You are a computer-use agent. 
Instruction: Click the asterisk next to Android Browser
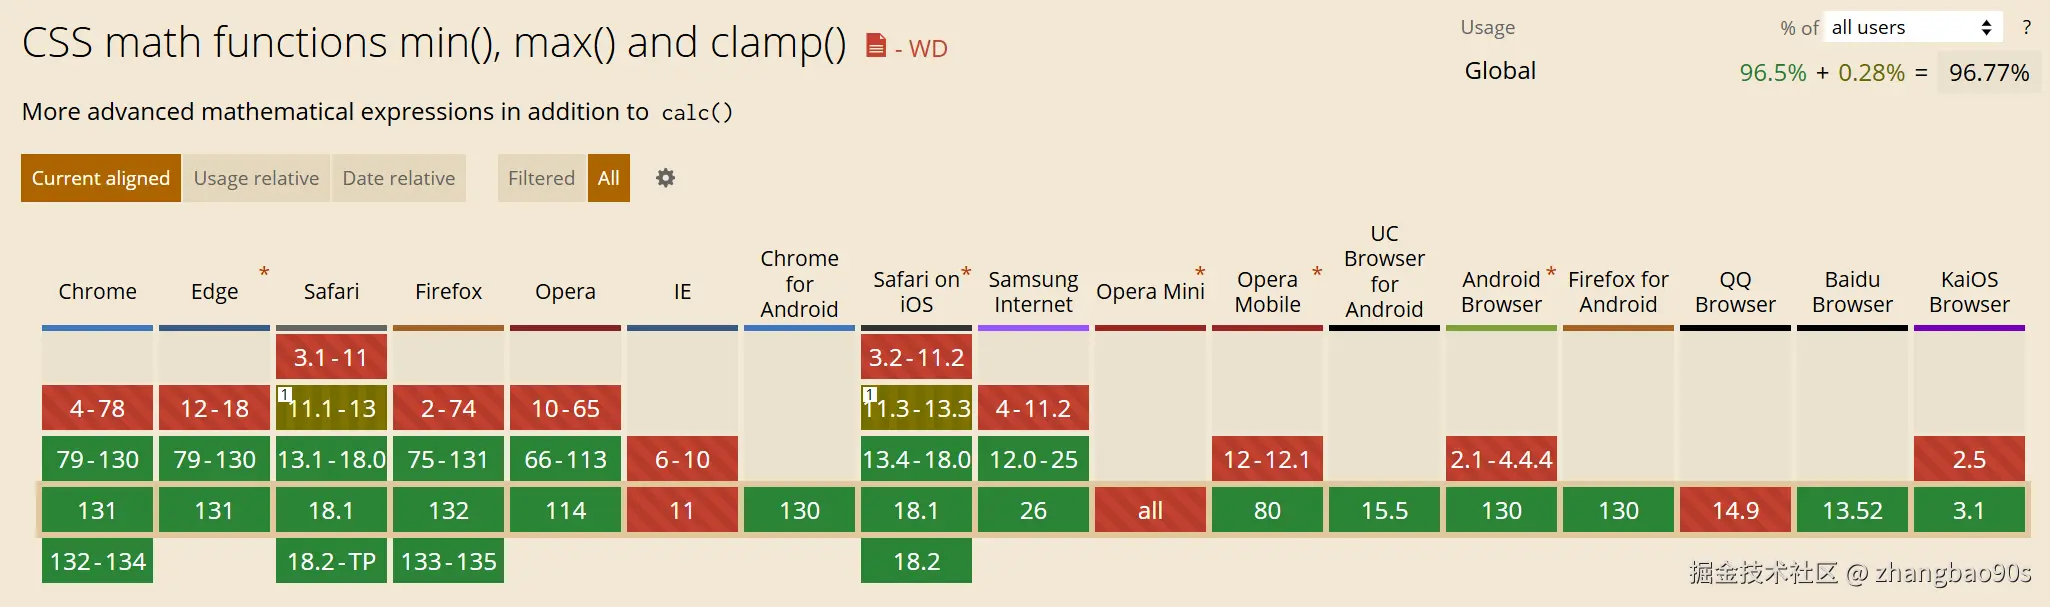[x=1551, y=272]
